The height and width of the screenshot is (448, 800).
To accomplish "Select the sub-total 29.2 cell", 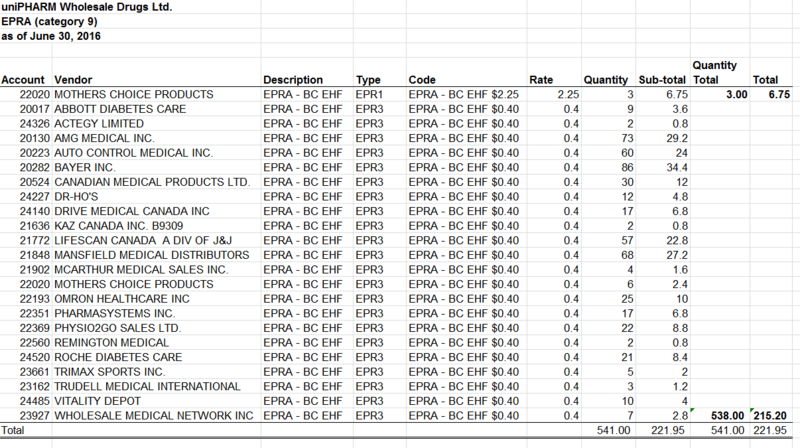I will click(677, 138).
